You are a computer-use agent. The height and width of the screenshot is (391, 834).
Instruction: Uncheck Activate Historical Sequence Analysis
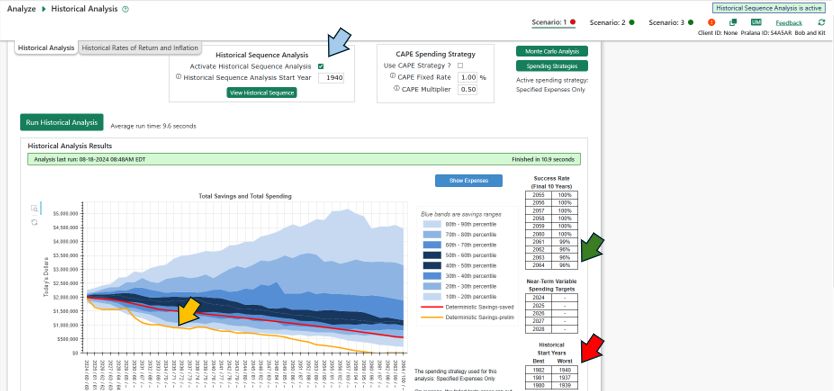[321, 66]
